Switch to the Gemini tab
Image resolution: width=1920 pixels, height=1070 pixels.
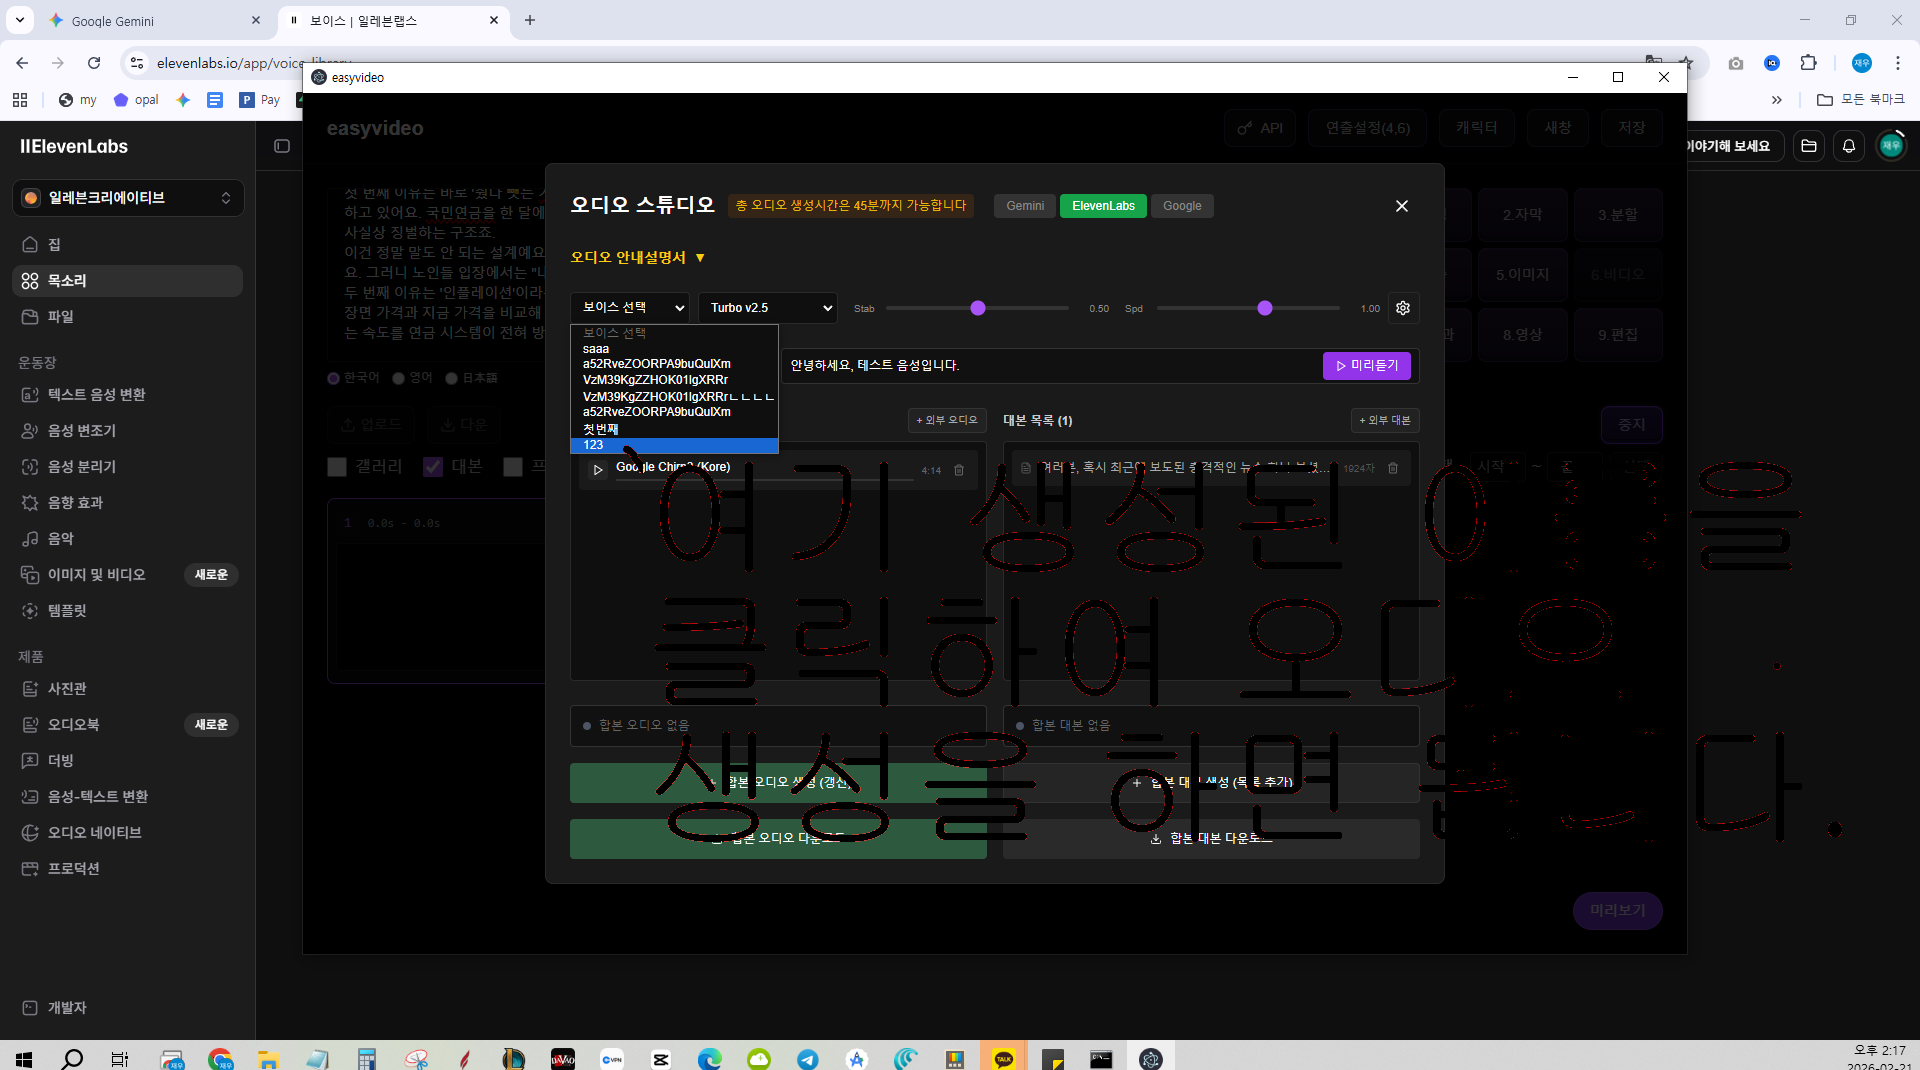1025,206
